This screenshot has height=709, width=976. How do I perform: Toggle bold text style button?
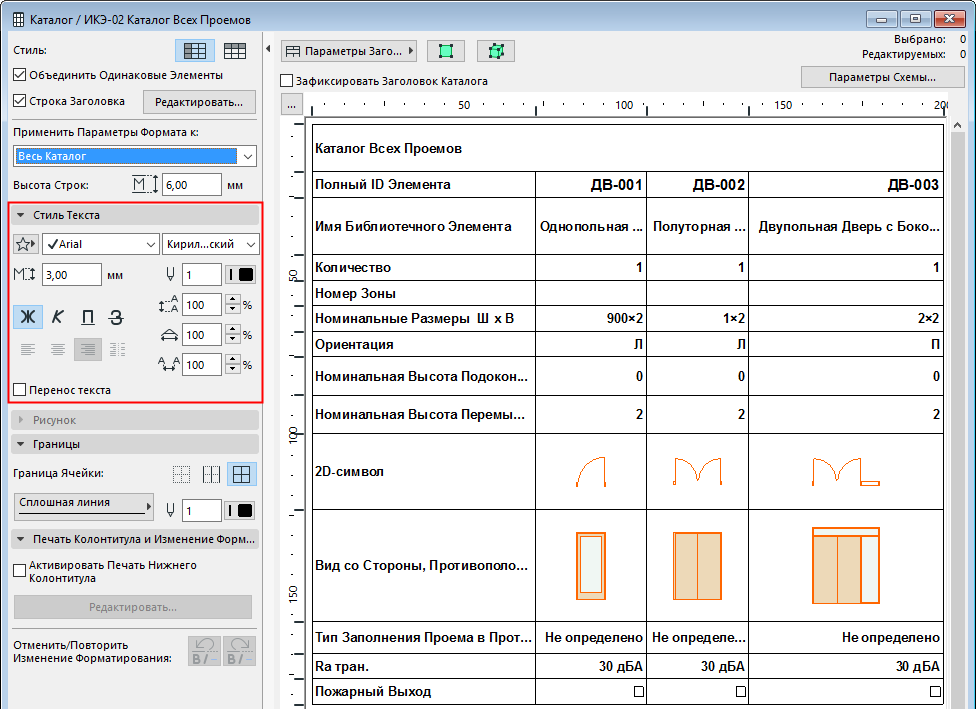tap(28, 317)
